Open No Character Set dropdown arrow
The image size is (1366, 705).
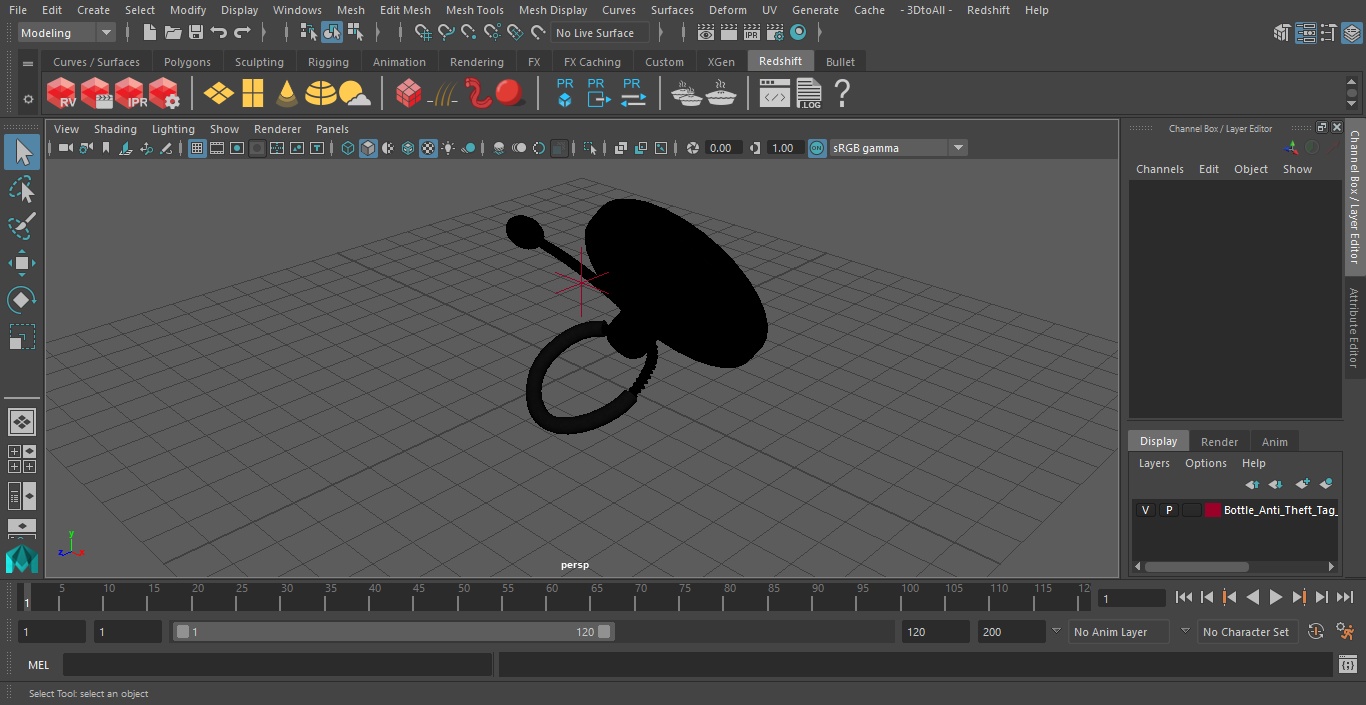1185,631
